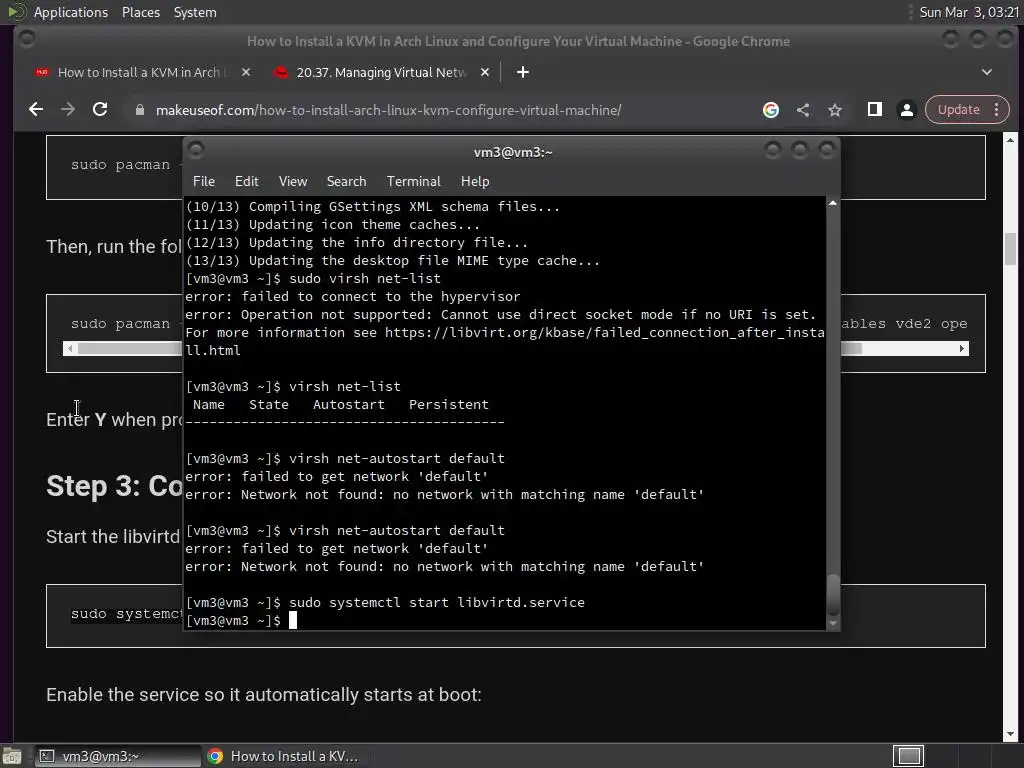Click terminal scrollbar down arrow
The image size is (1024, 768).
(x=833, y=624)
